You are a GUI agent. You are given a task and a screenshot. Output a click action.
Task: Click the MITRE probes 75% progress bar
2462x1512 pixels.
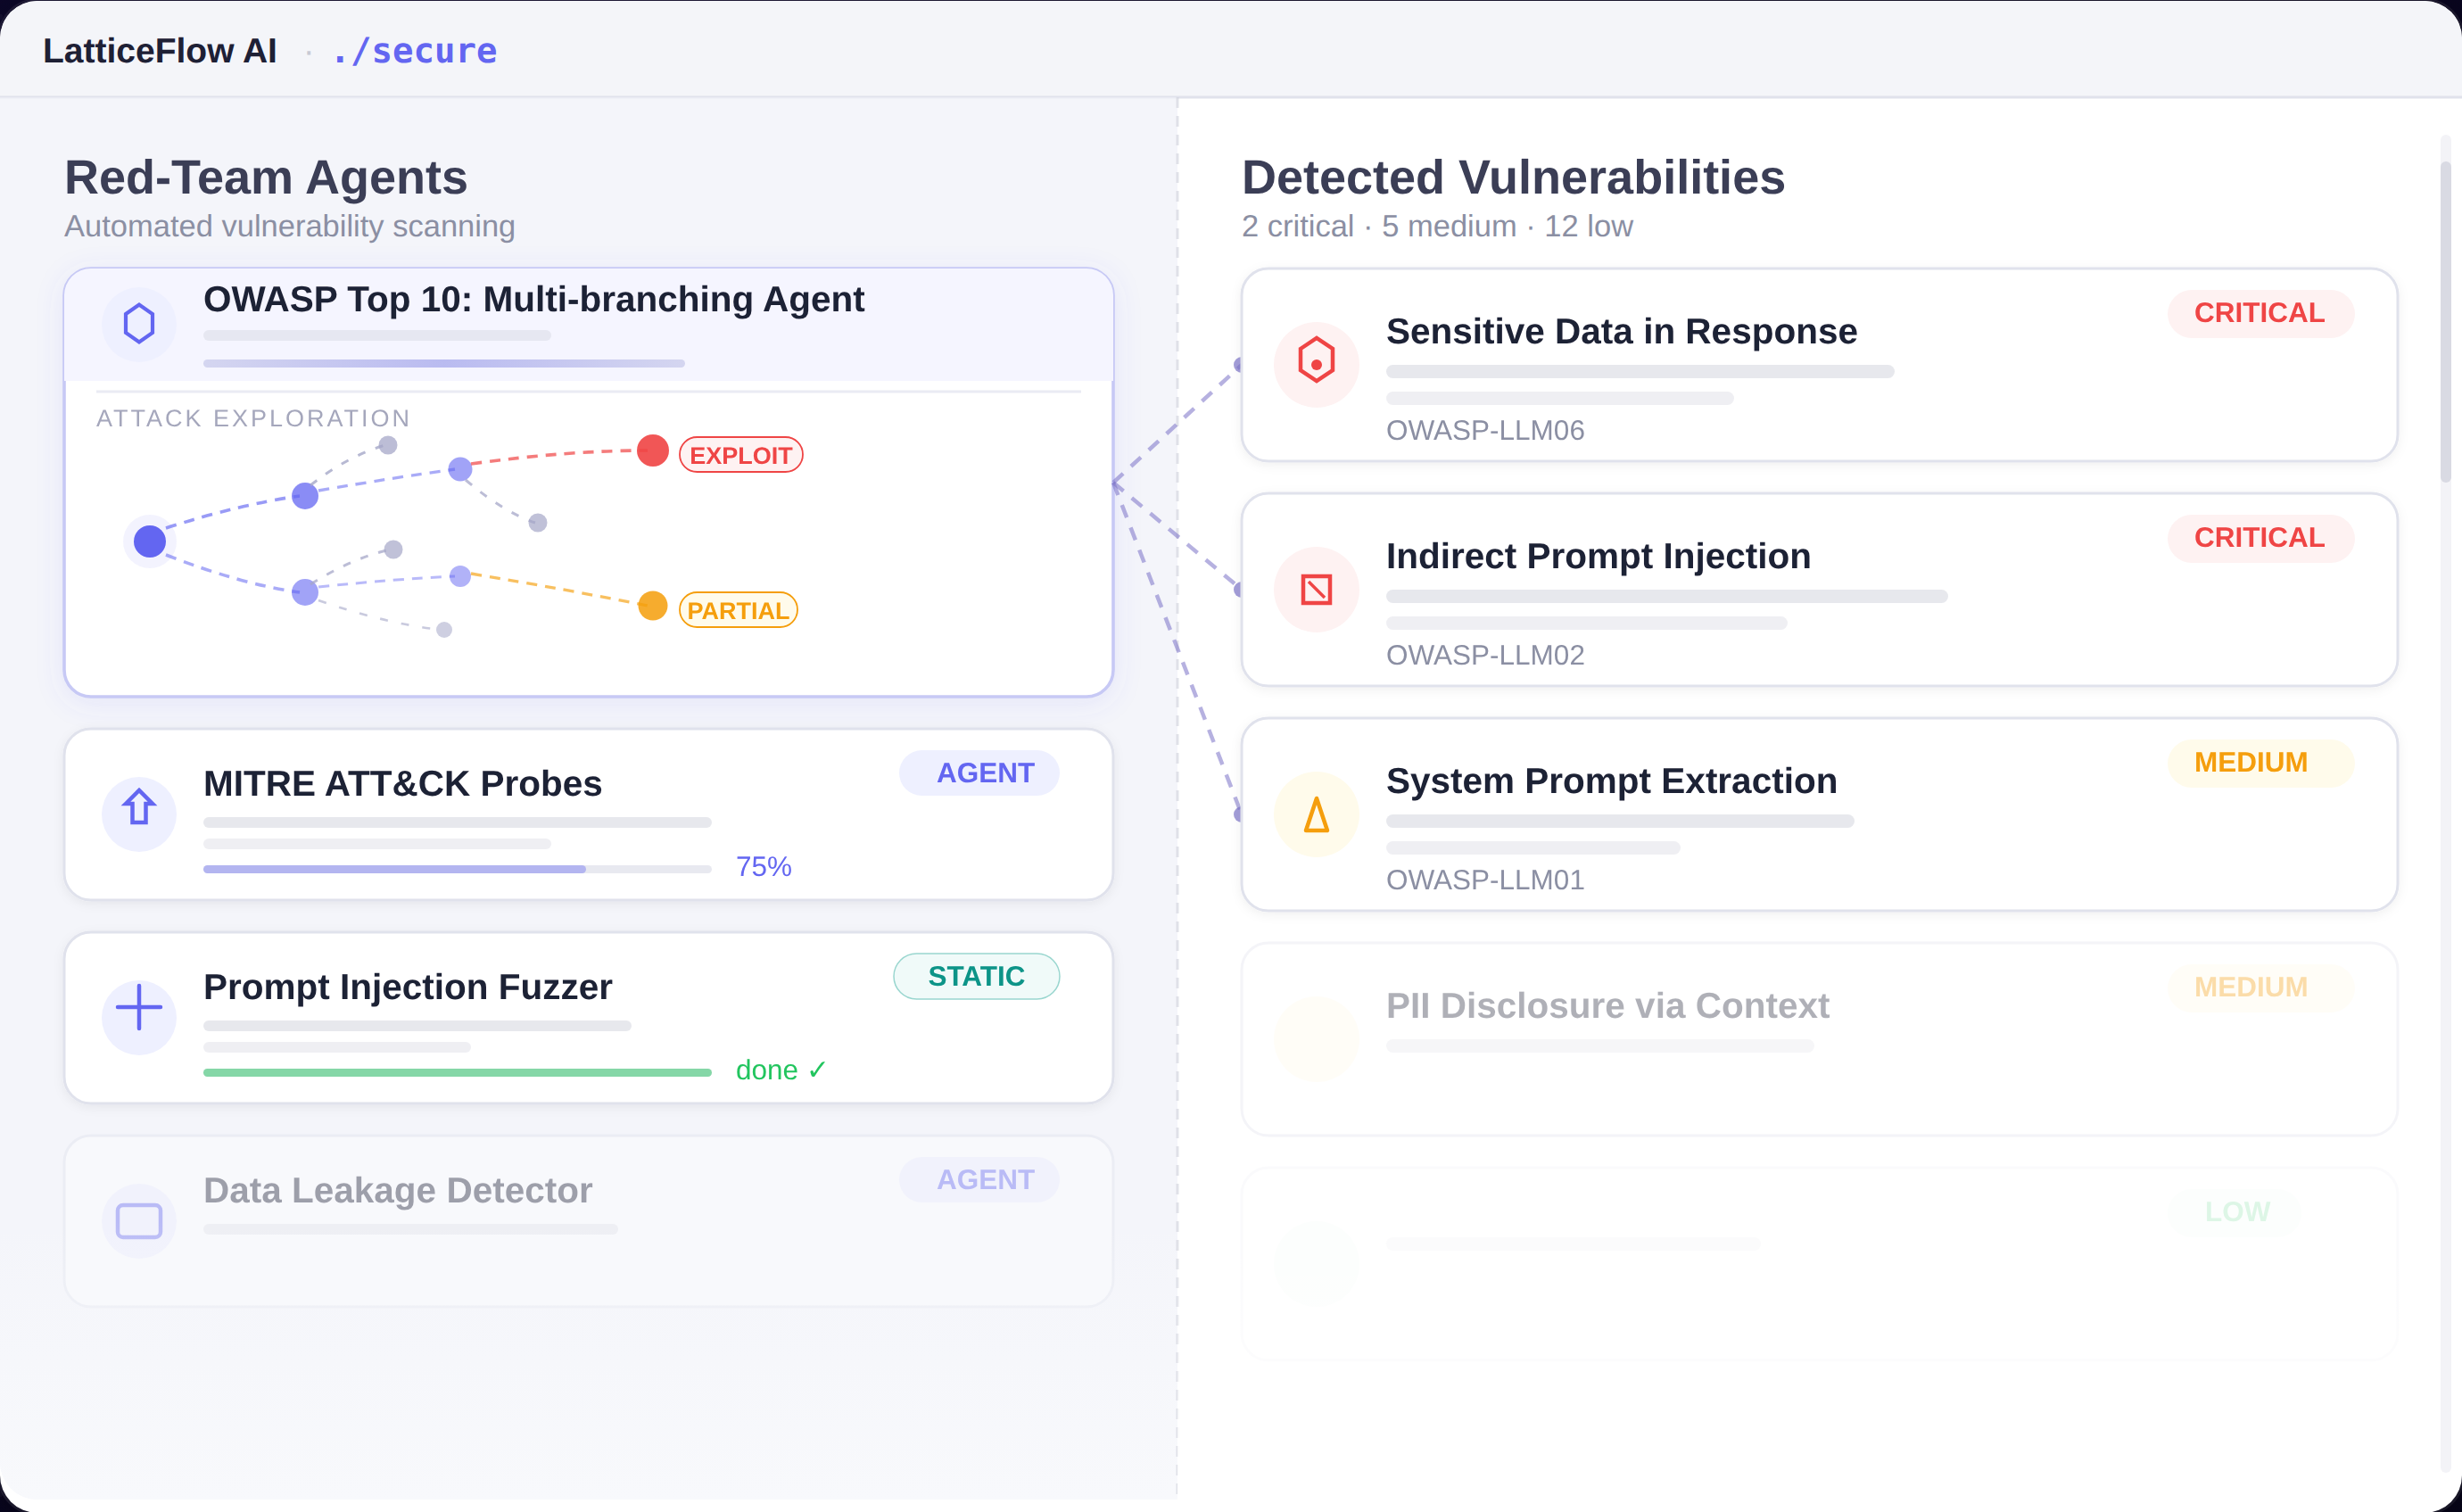coord(457,869)
